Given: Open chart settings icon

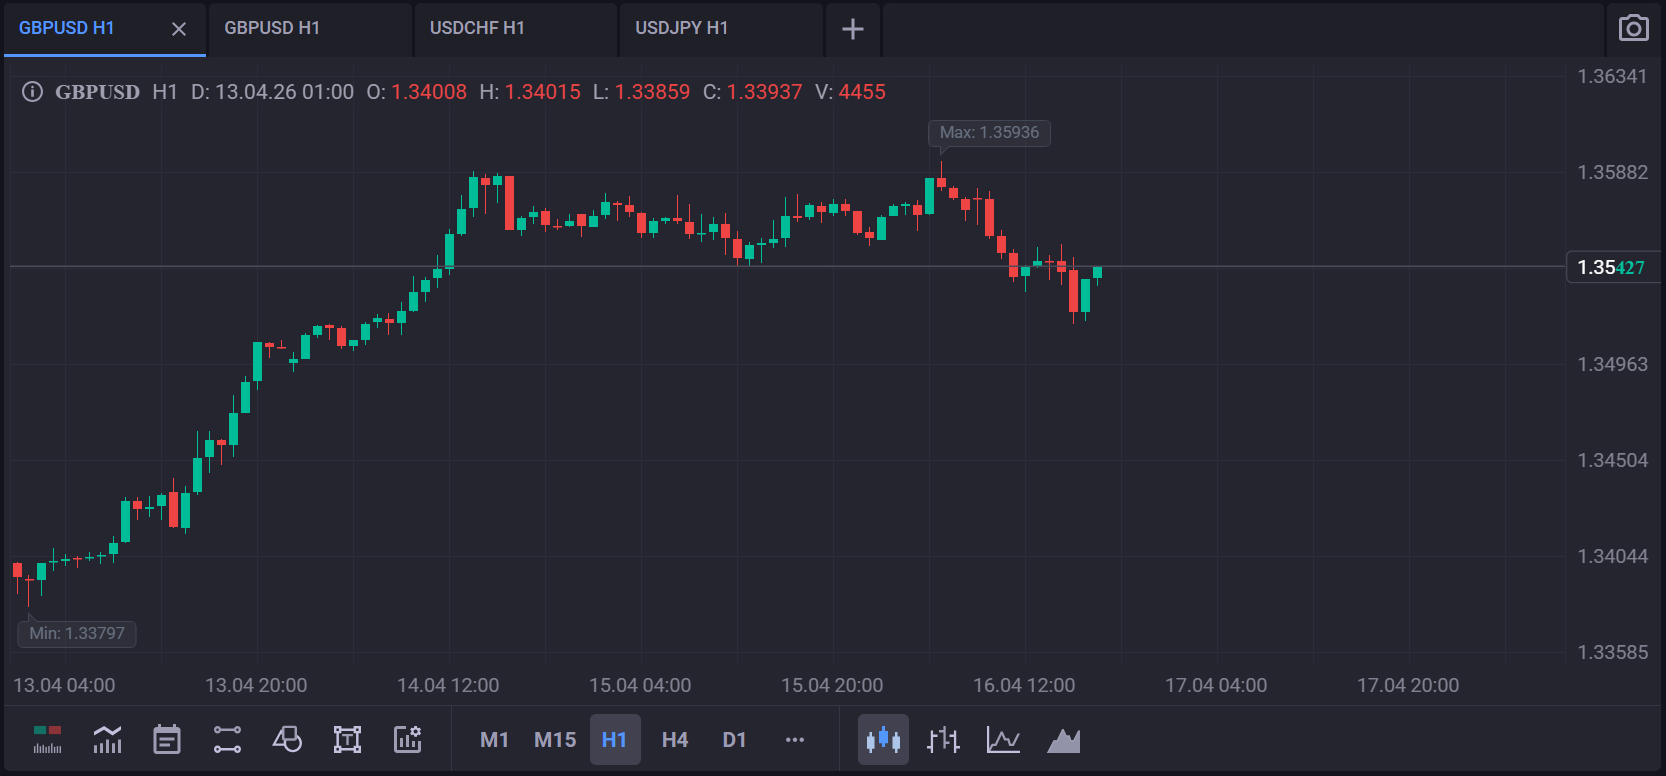Looking at the screenshot, I should click(407, 740).
